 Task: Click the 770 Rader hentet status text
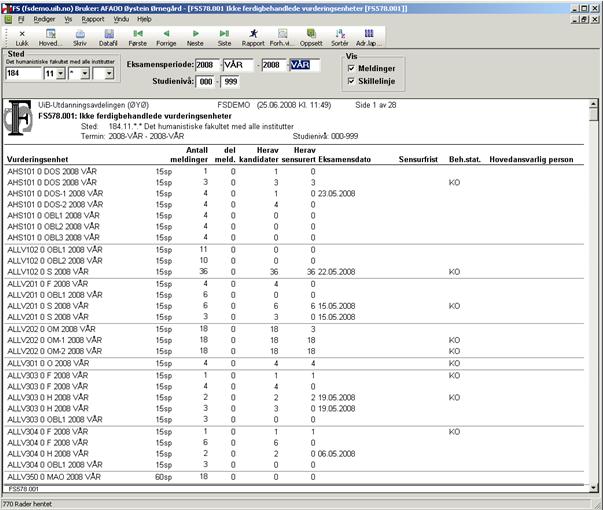coord(27,504)
